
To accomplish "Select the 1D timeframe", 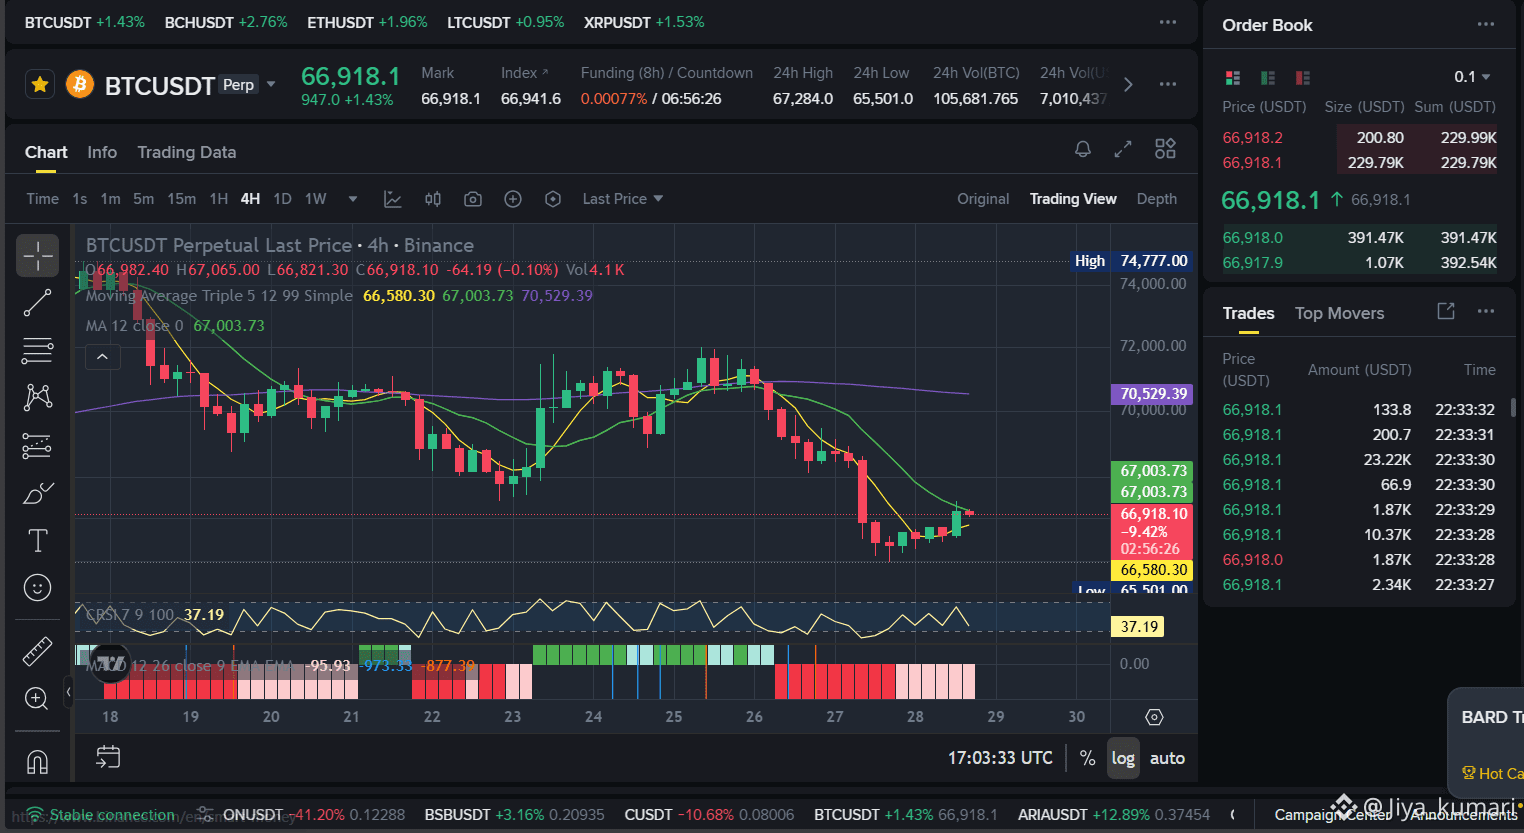I will pyautogui.click(x=282, y=199).
